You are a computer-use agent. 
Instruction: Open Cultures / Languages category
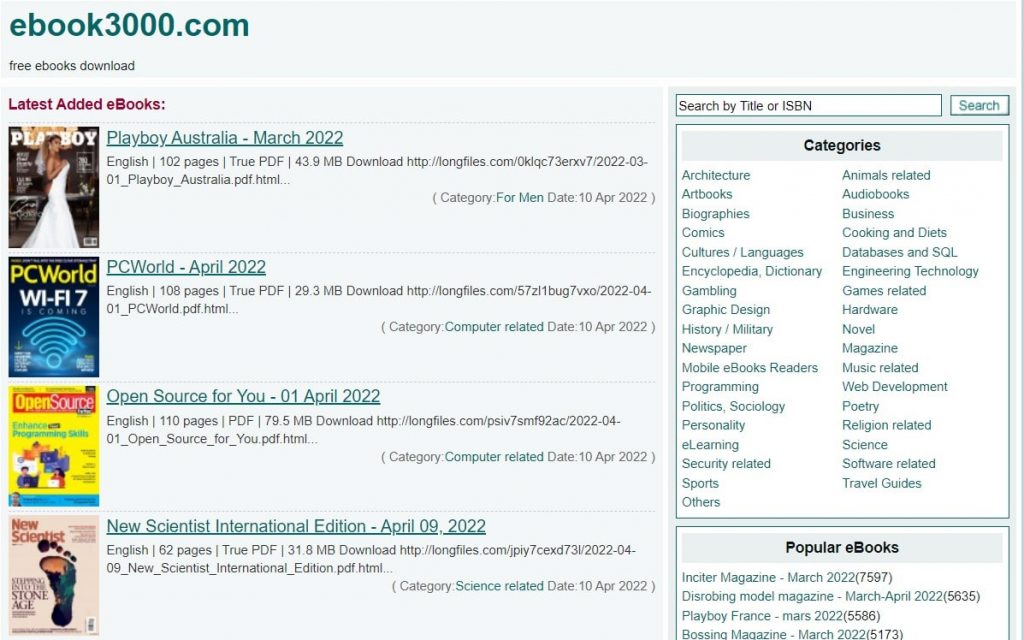pyautogui.click(x=743, y=252)
